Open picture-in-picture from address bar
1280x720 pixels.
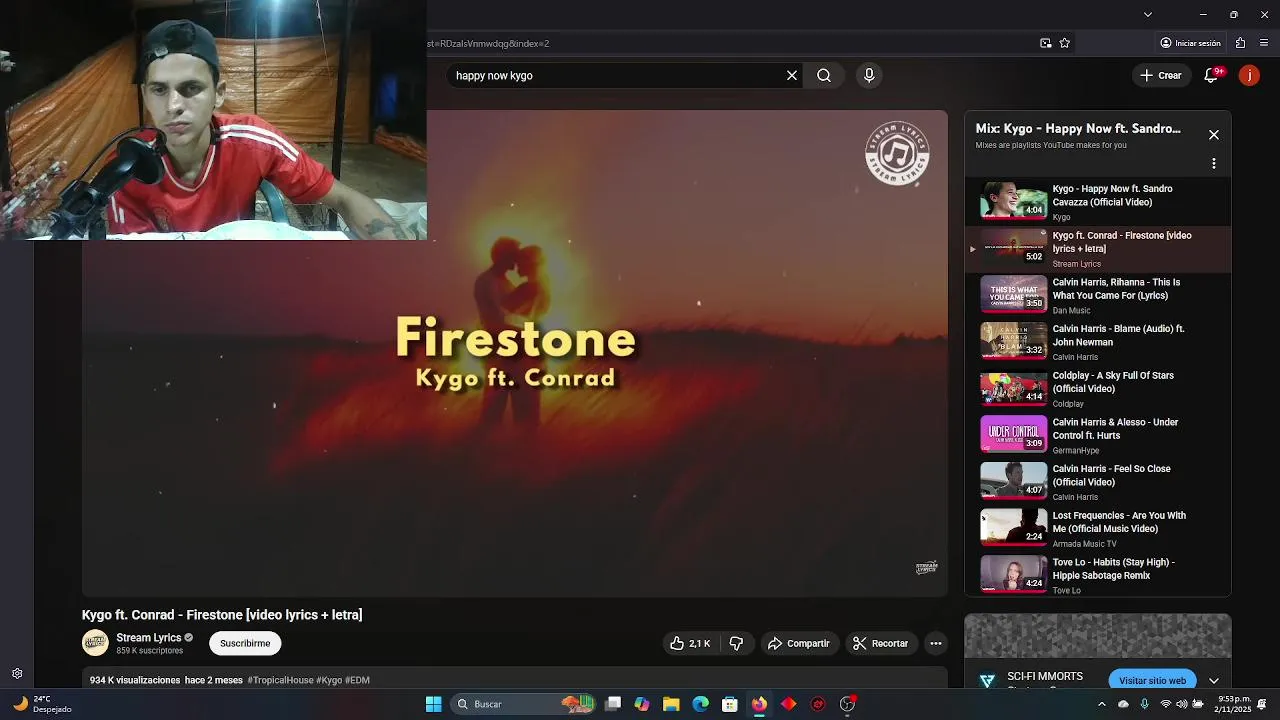(1045, 43)
